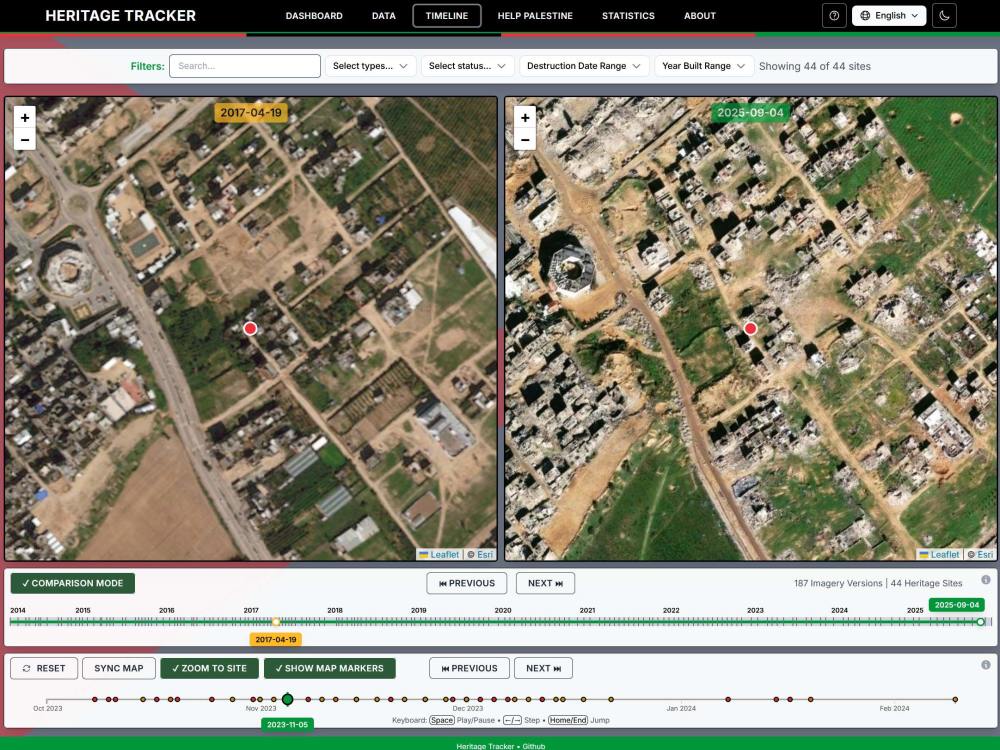This screenshot has height=750, width=1000.
Task: Click '187 Imagery Versions | 44 Heritage Sites' text
Action: point(878,584)
